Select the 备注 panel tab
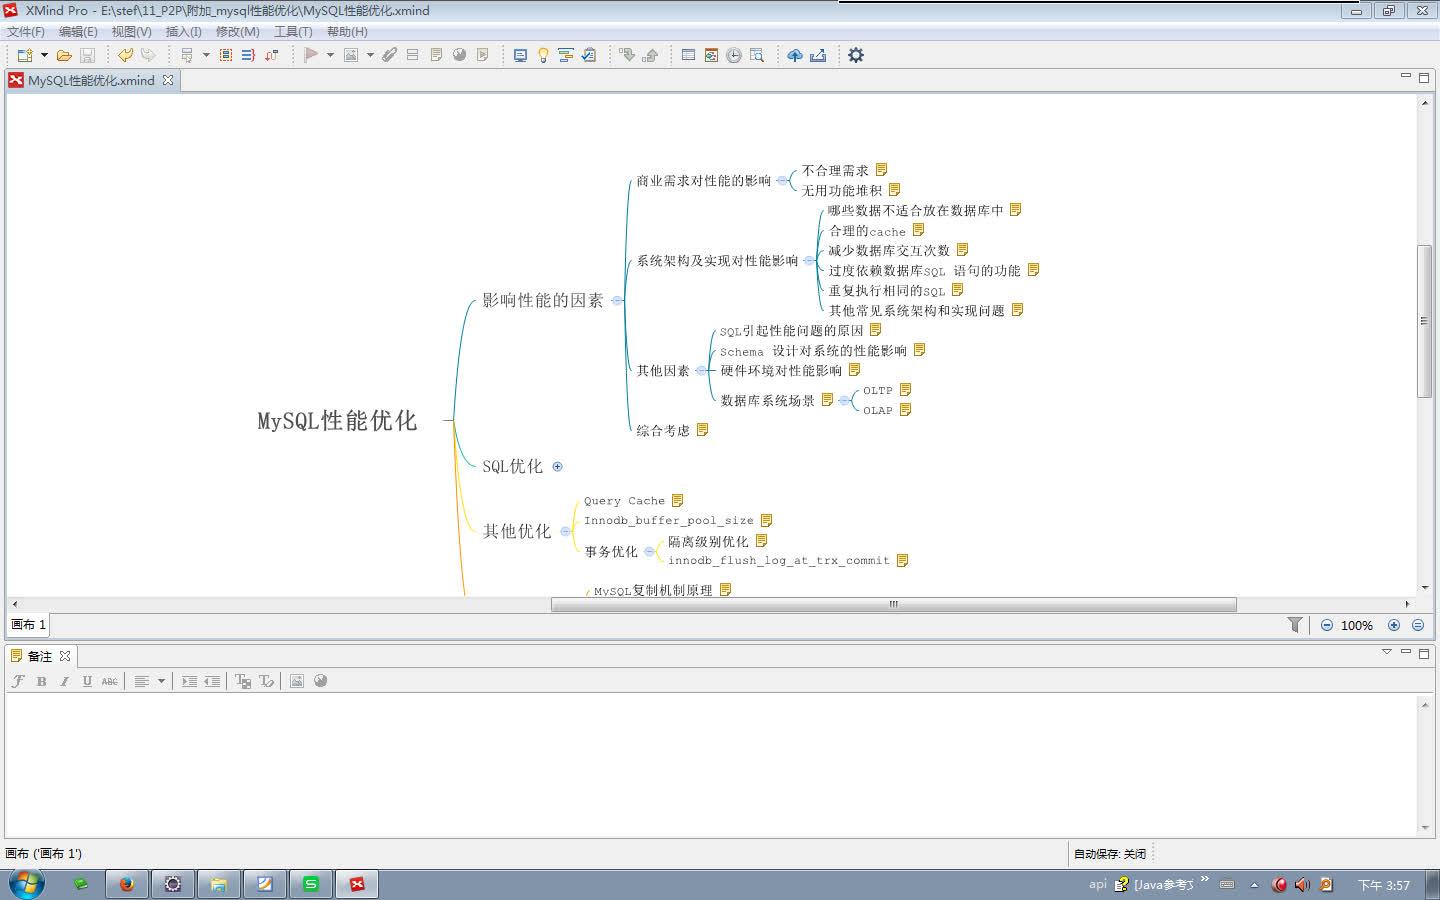 pos(40,656)
